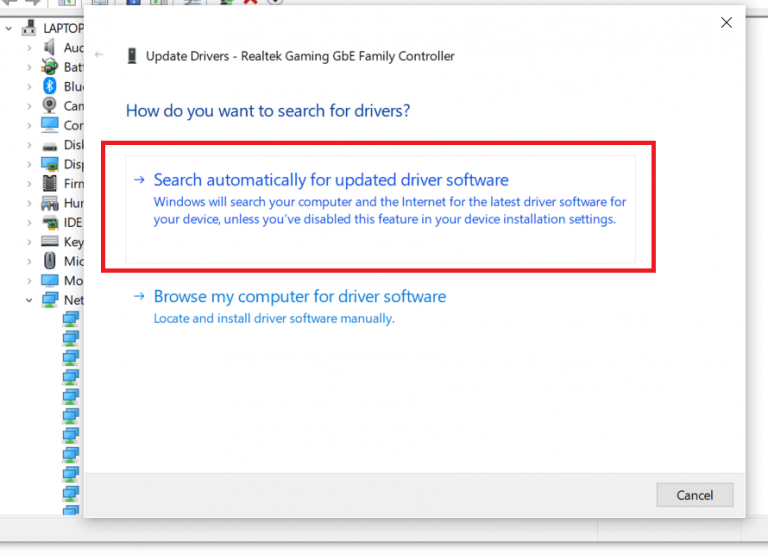Select the Monitors category icon
768x555 pixels.
point(49,280)
